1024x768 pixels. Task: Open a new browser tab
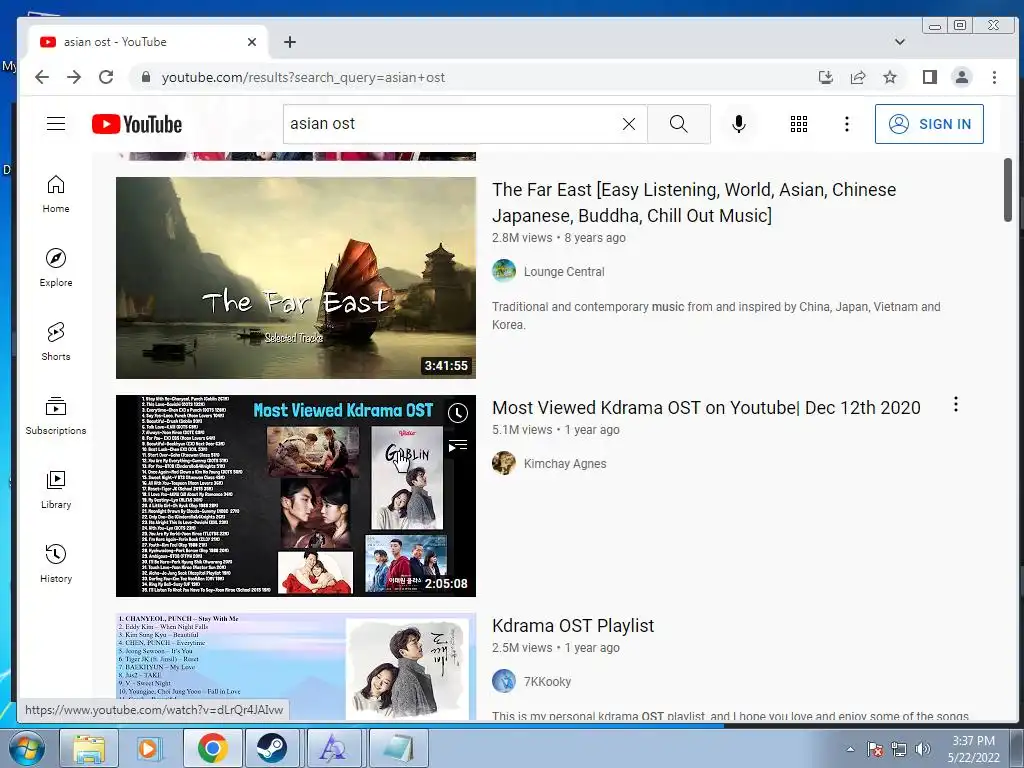tap(290, 42)
